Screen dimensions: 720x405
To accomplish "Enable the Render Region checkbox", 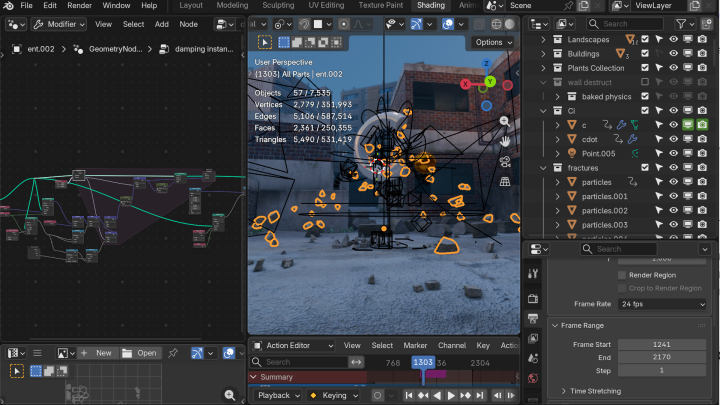I will 622,274.
